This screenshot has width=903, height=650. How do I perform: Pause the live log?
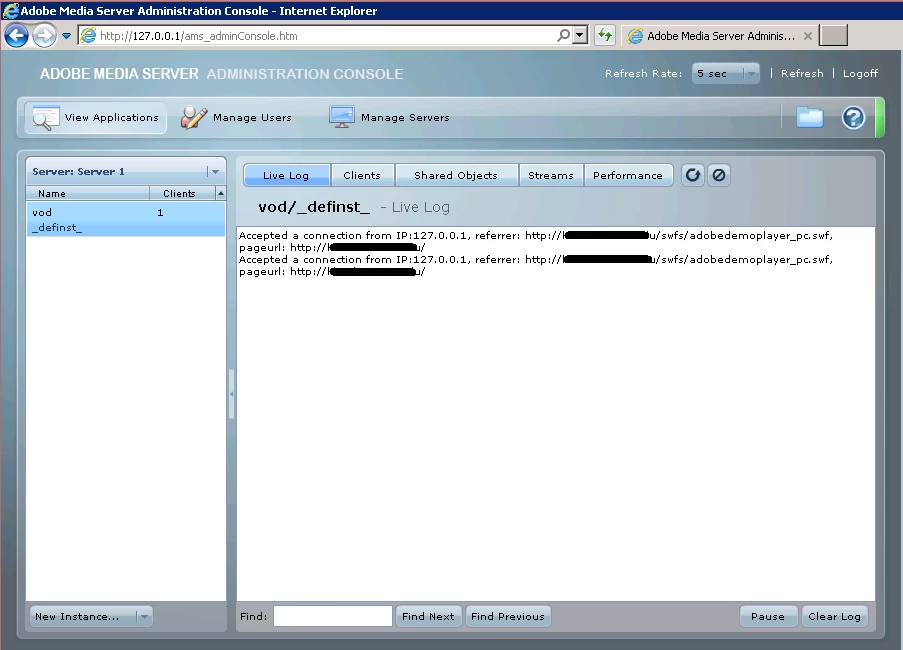point(768,616)
